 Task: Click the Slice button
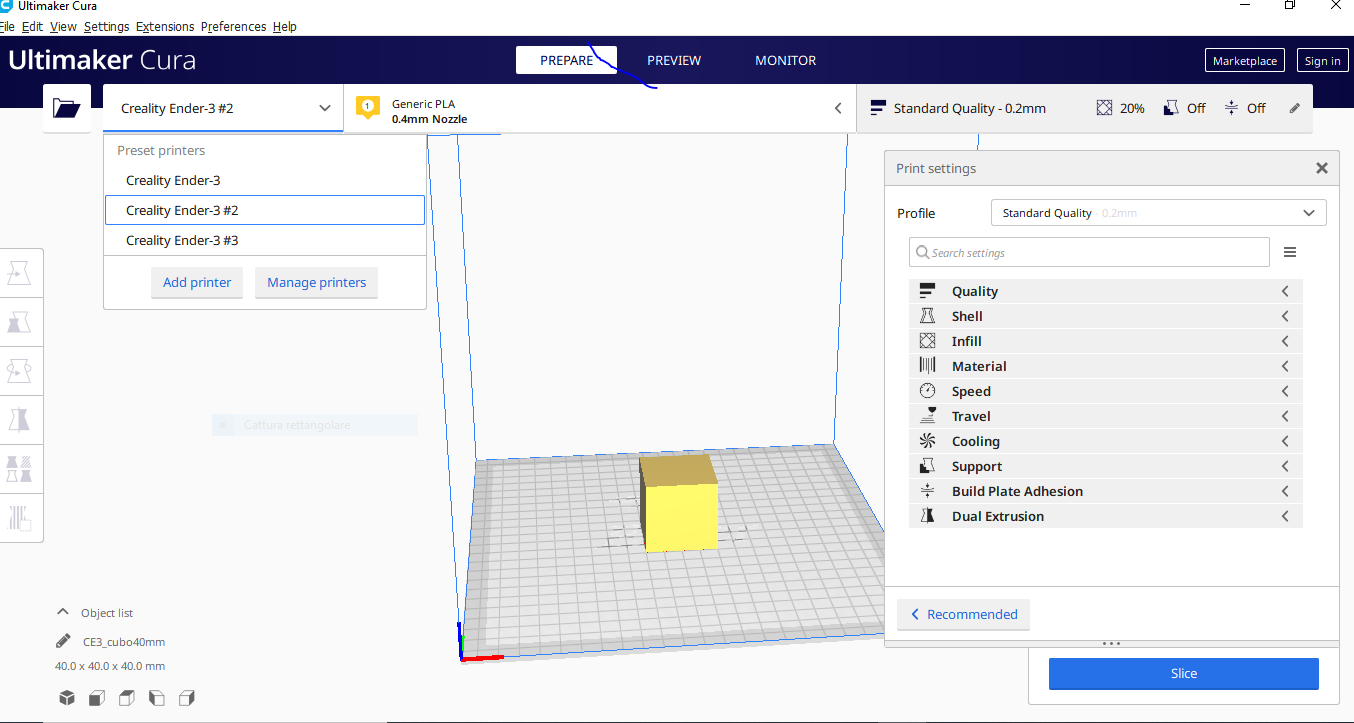click(x=1183, y=673)
